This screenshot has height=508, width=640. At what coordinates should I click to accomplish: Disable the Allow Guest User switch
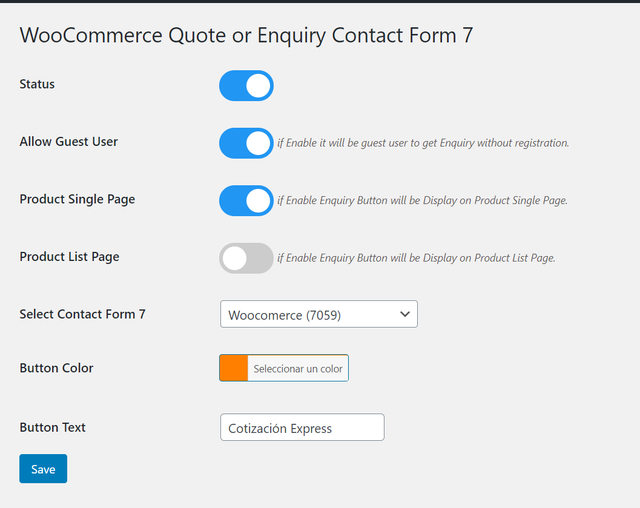246,143
